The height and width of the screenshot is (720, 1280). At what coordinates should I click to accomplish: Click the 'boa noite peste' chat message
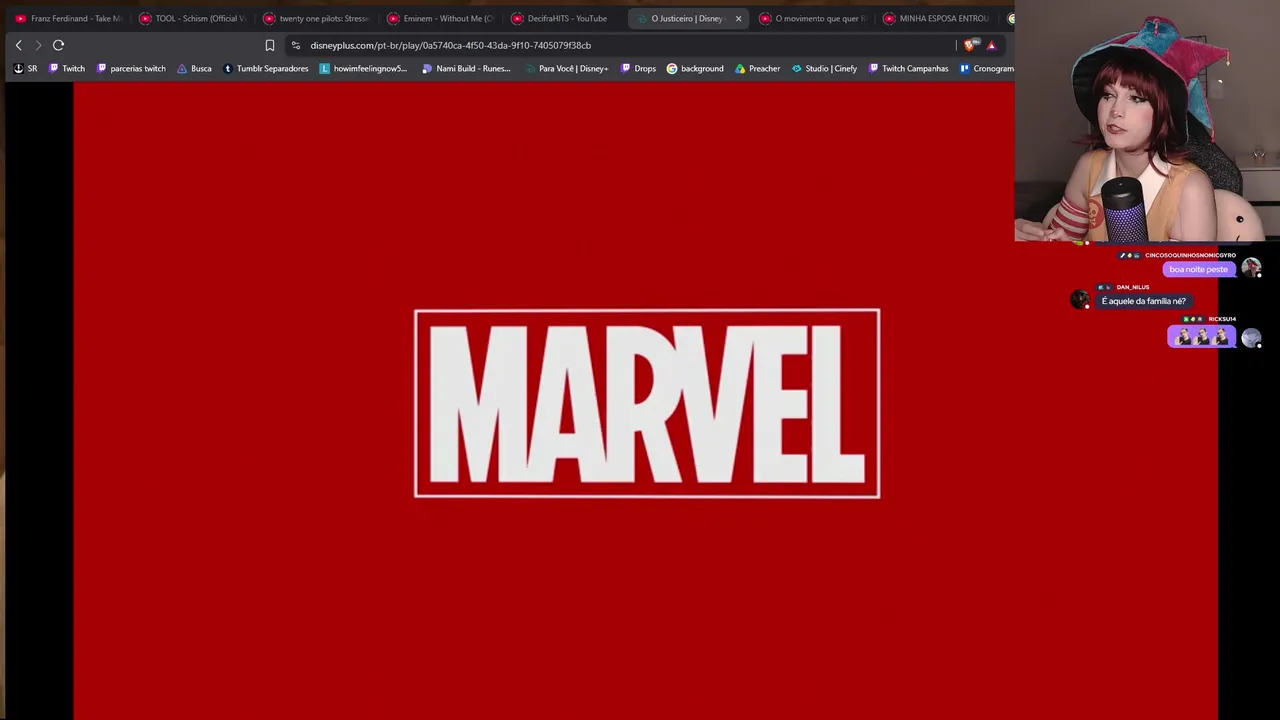click(x=1198, y=269)
